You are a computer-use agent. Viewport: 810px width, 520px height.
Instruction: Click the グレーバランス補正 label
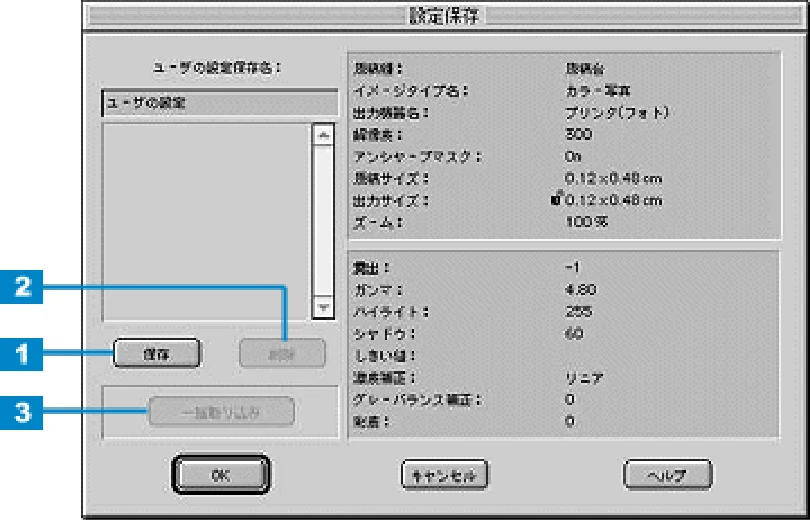tap(417, 399)
